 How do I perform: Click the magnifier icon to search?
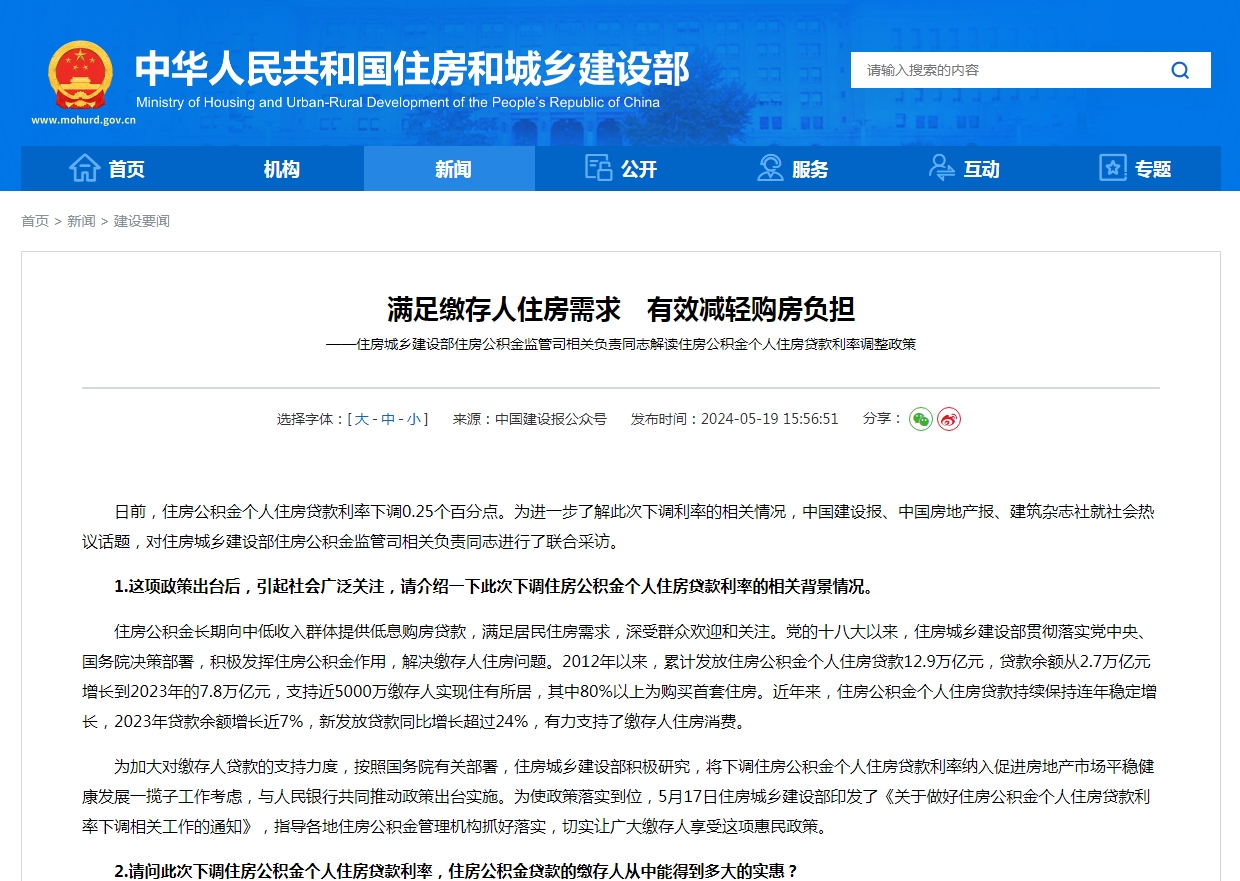(x=1180, y=70)
